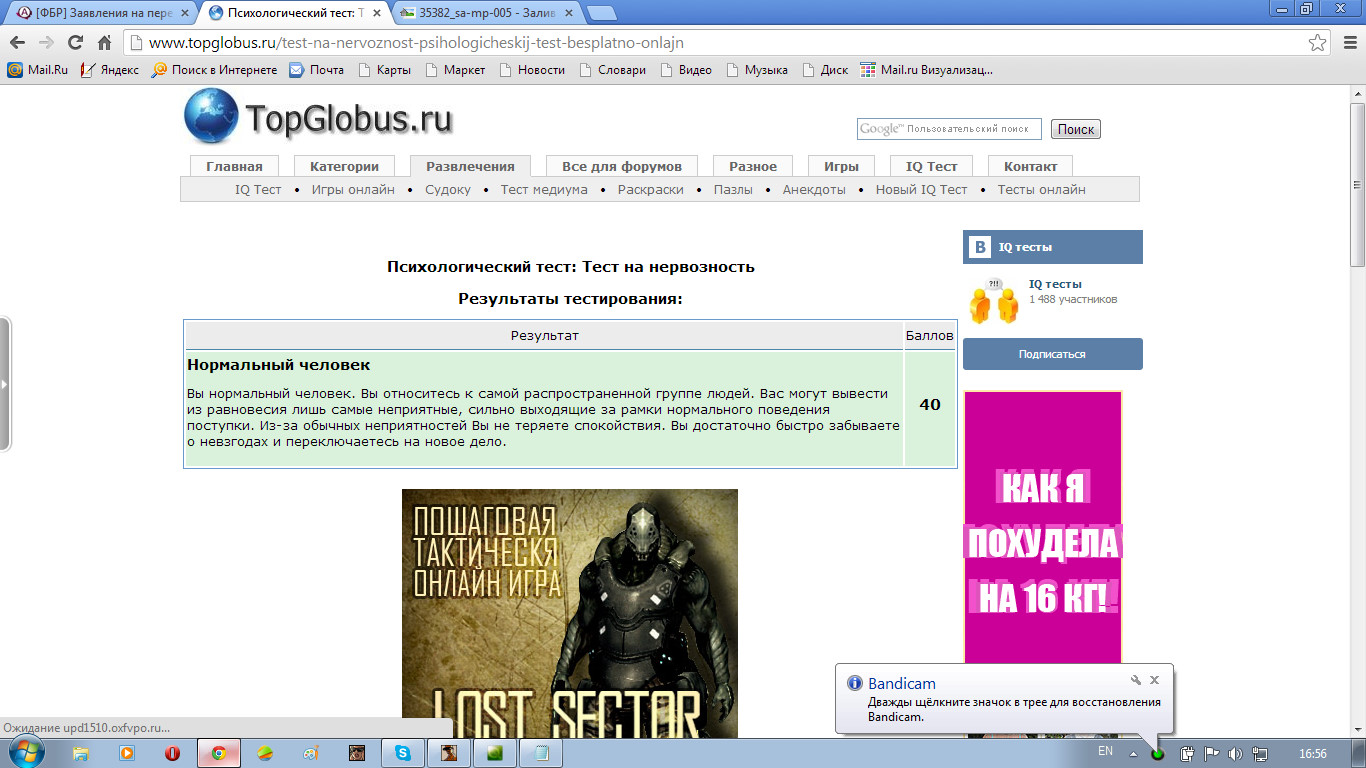Open the Развлечения site tab
The width and height of the screenshot is (1366, 768).
point(470,166)
